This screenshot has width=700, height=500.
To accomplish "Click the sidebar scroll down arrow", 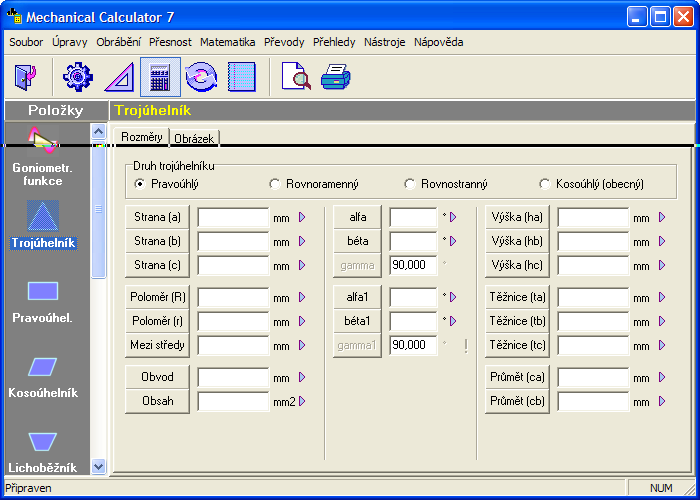I will coord(98,467).
